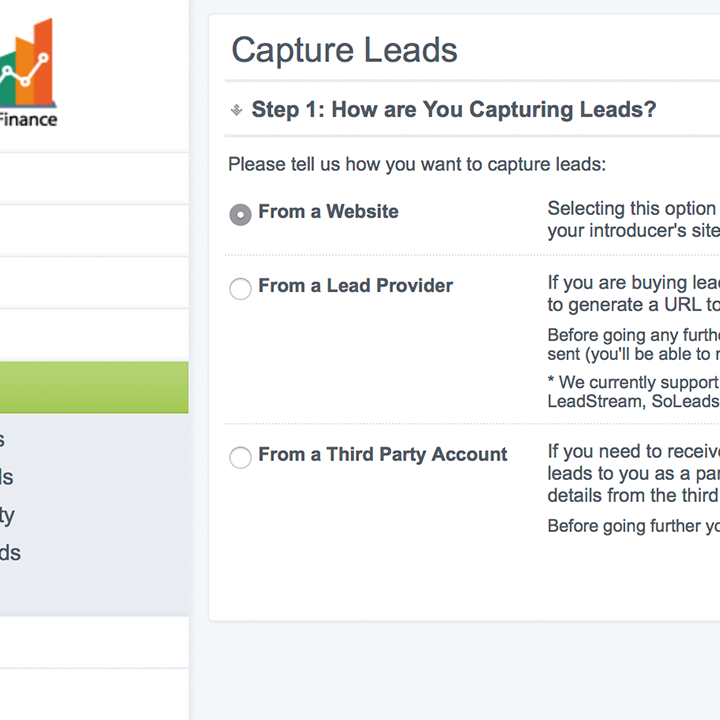Screen dimensions: 720x720
Task: Open the sidebar submenu item ending in "ls"
Action: coord(6,478)
